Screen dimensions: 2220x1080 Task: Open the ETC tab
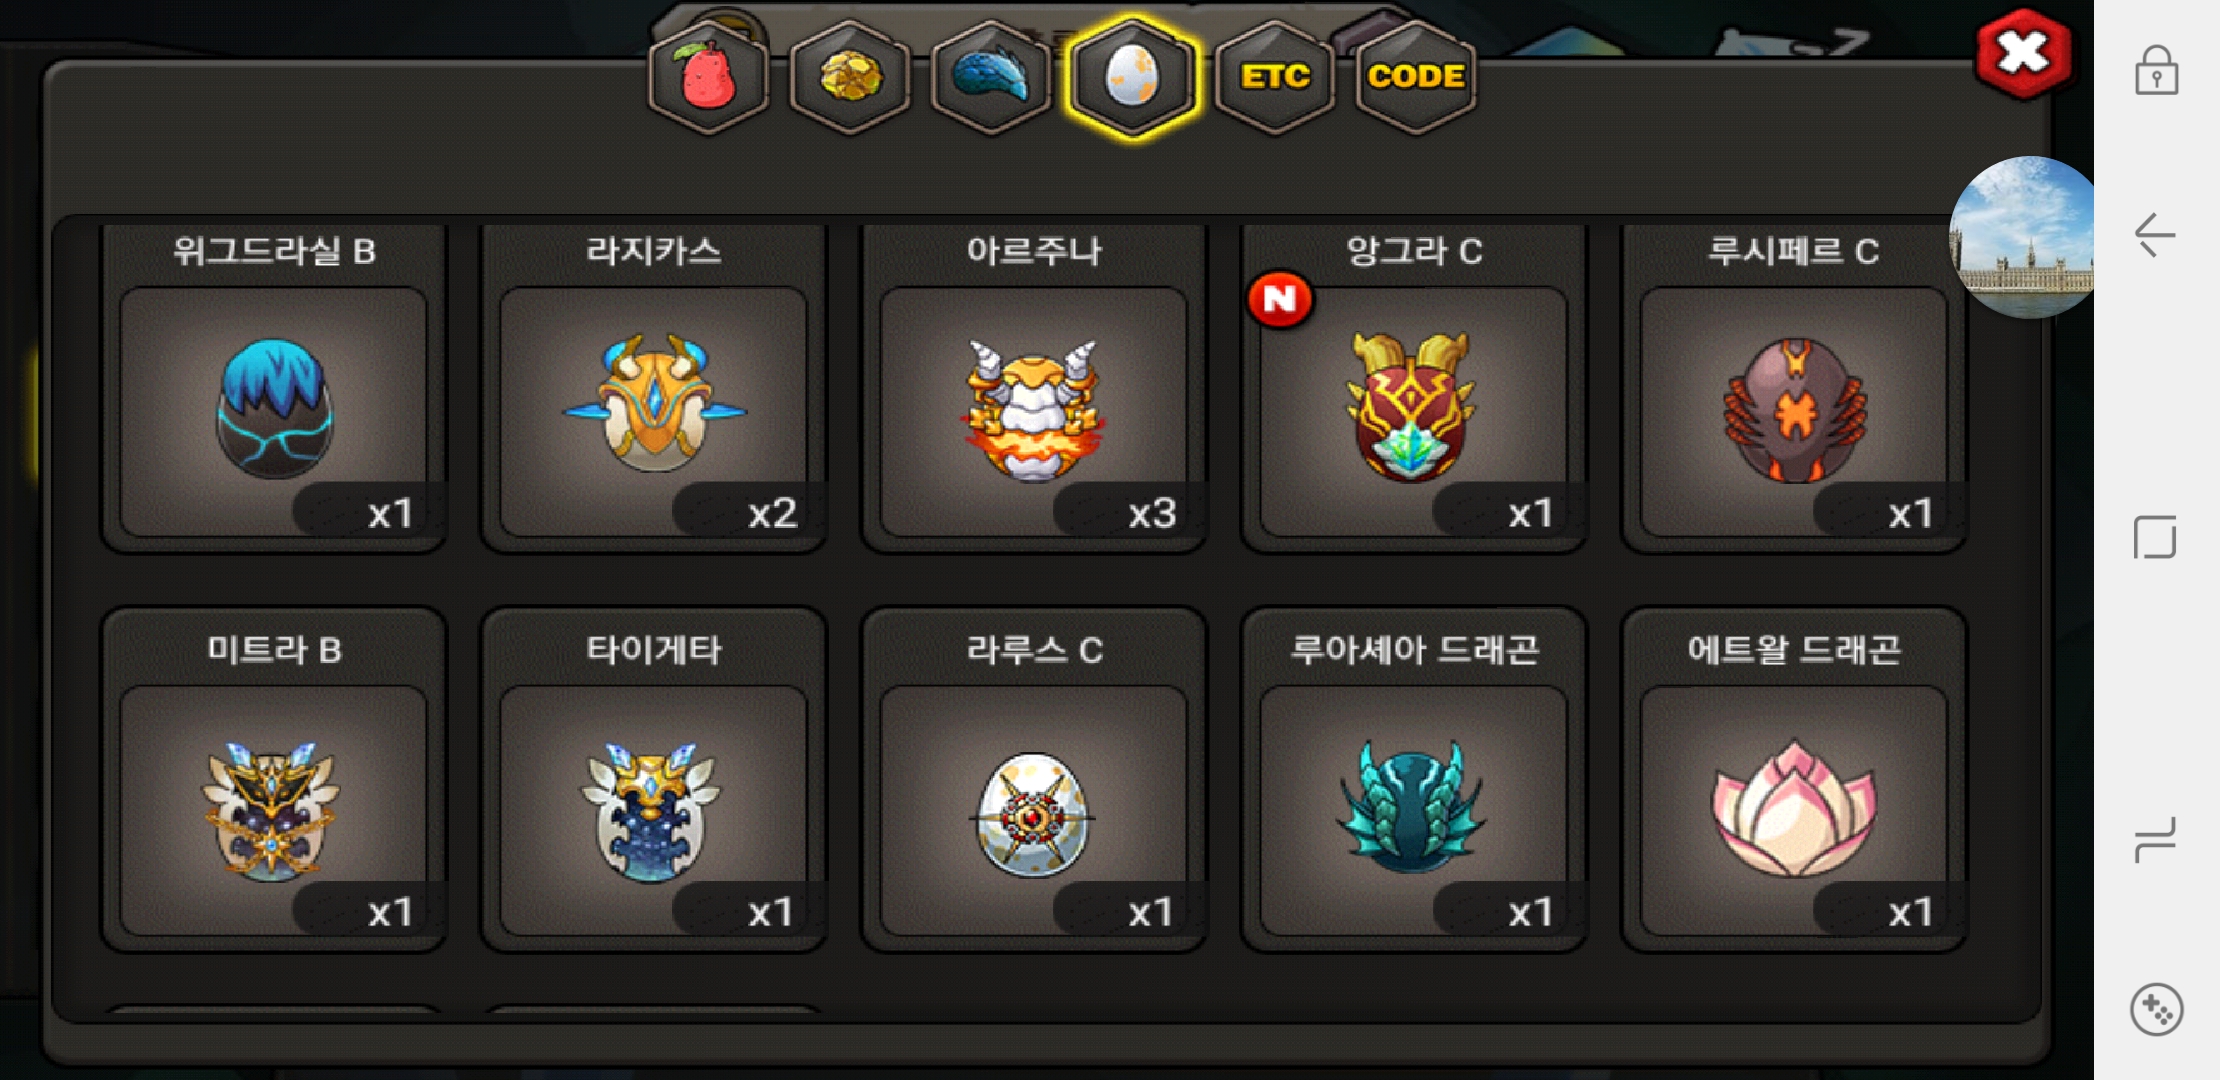[x=1275, y=77]
